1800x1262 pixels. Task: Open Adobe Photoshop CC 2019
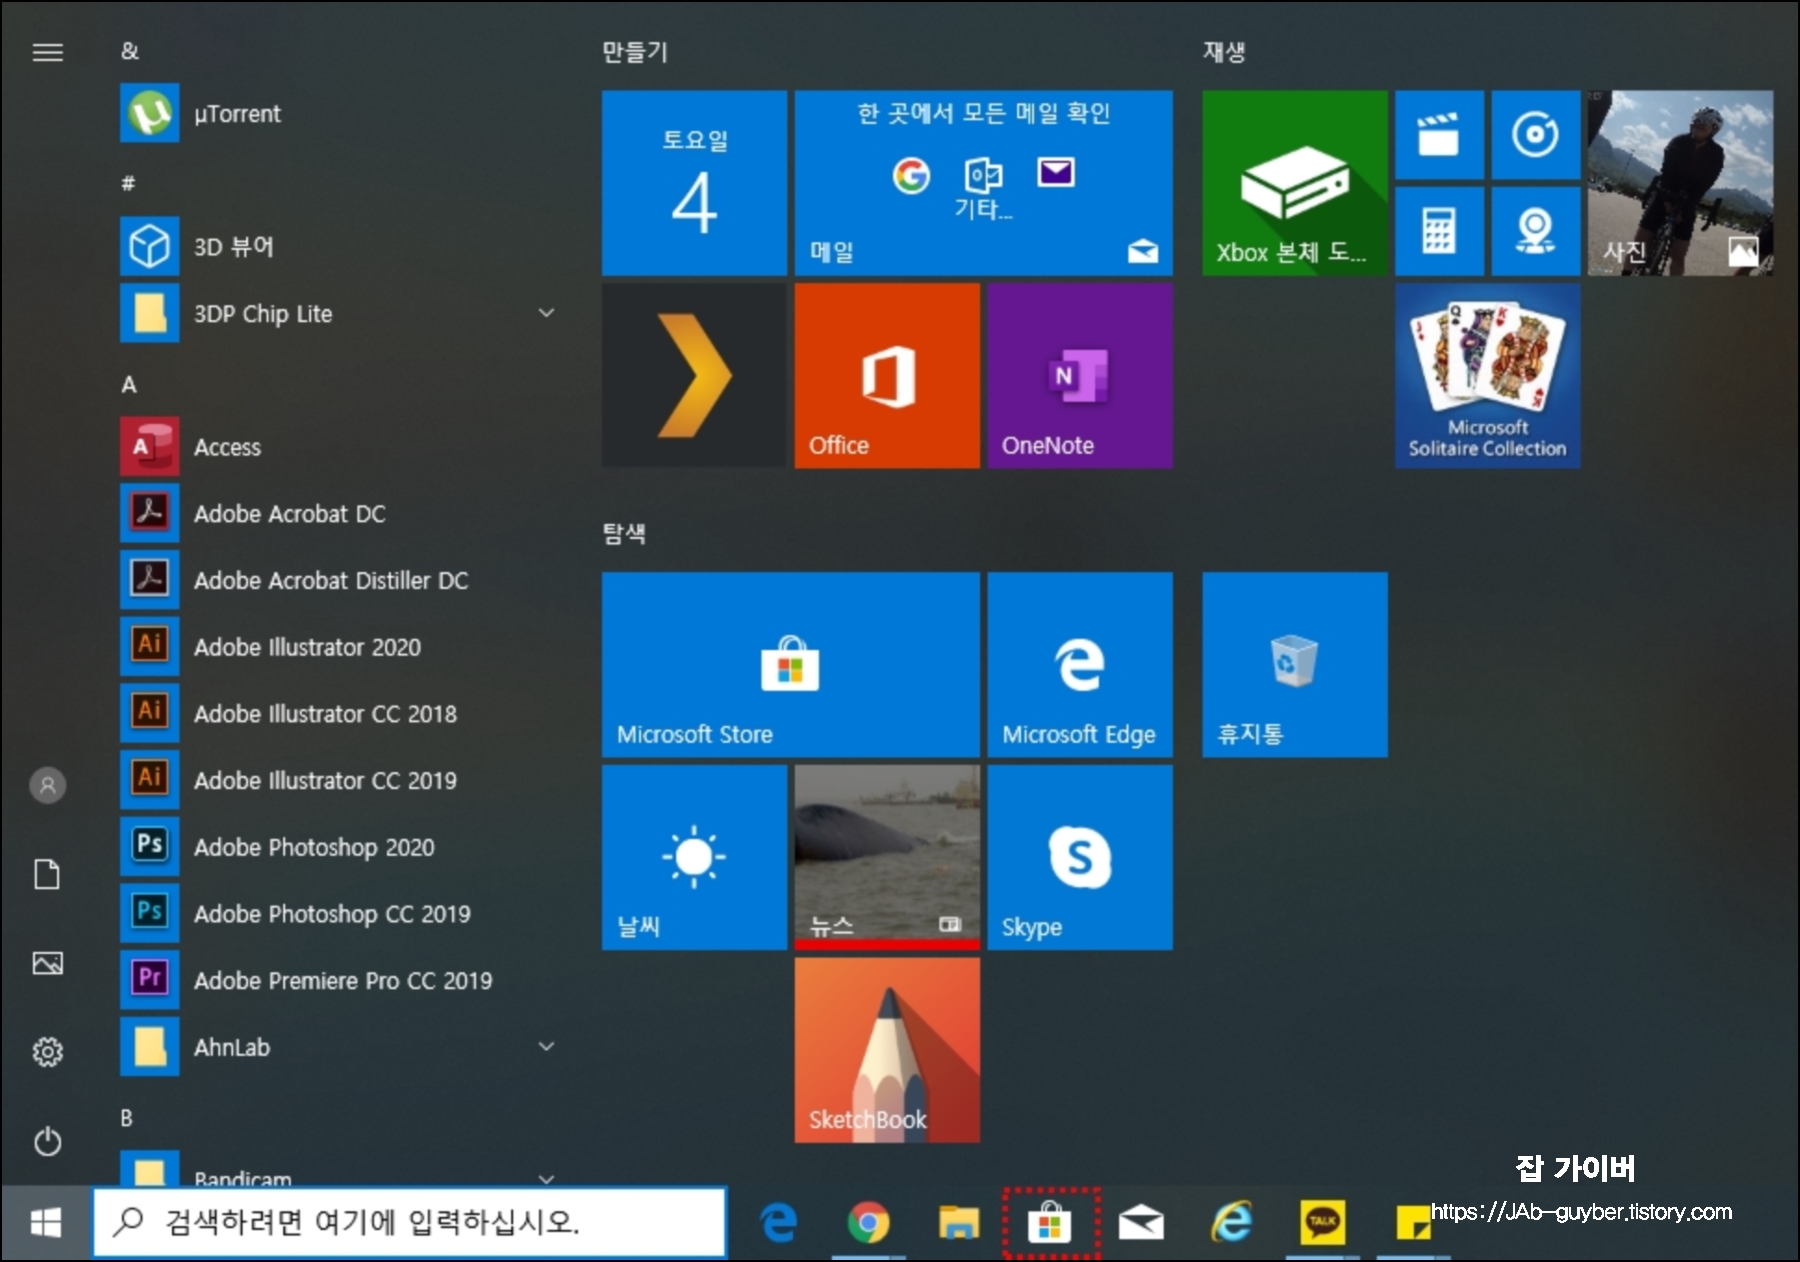tap(340, 913)
